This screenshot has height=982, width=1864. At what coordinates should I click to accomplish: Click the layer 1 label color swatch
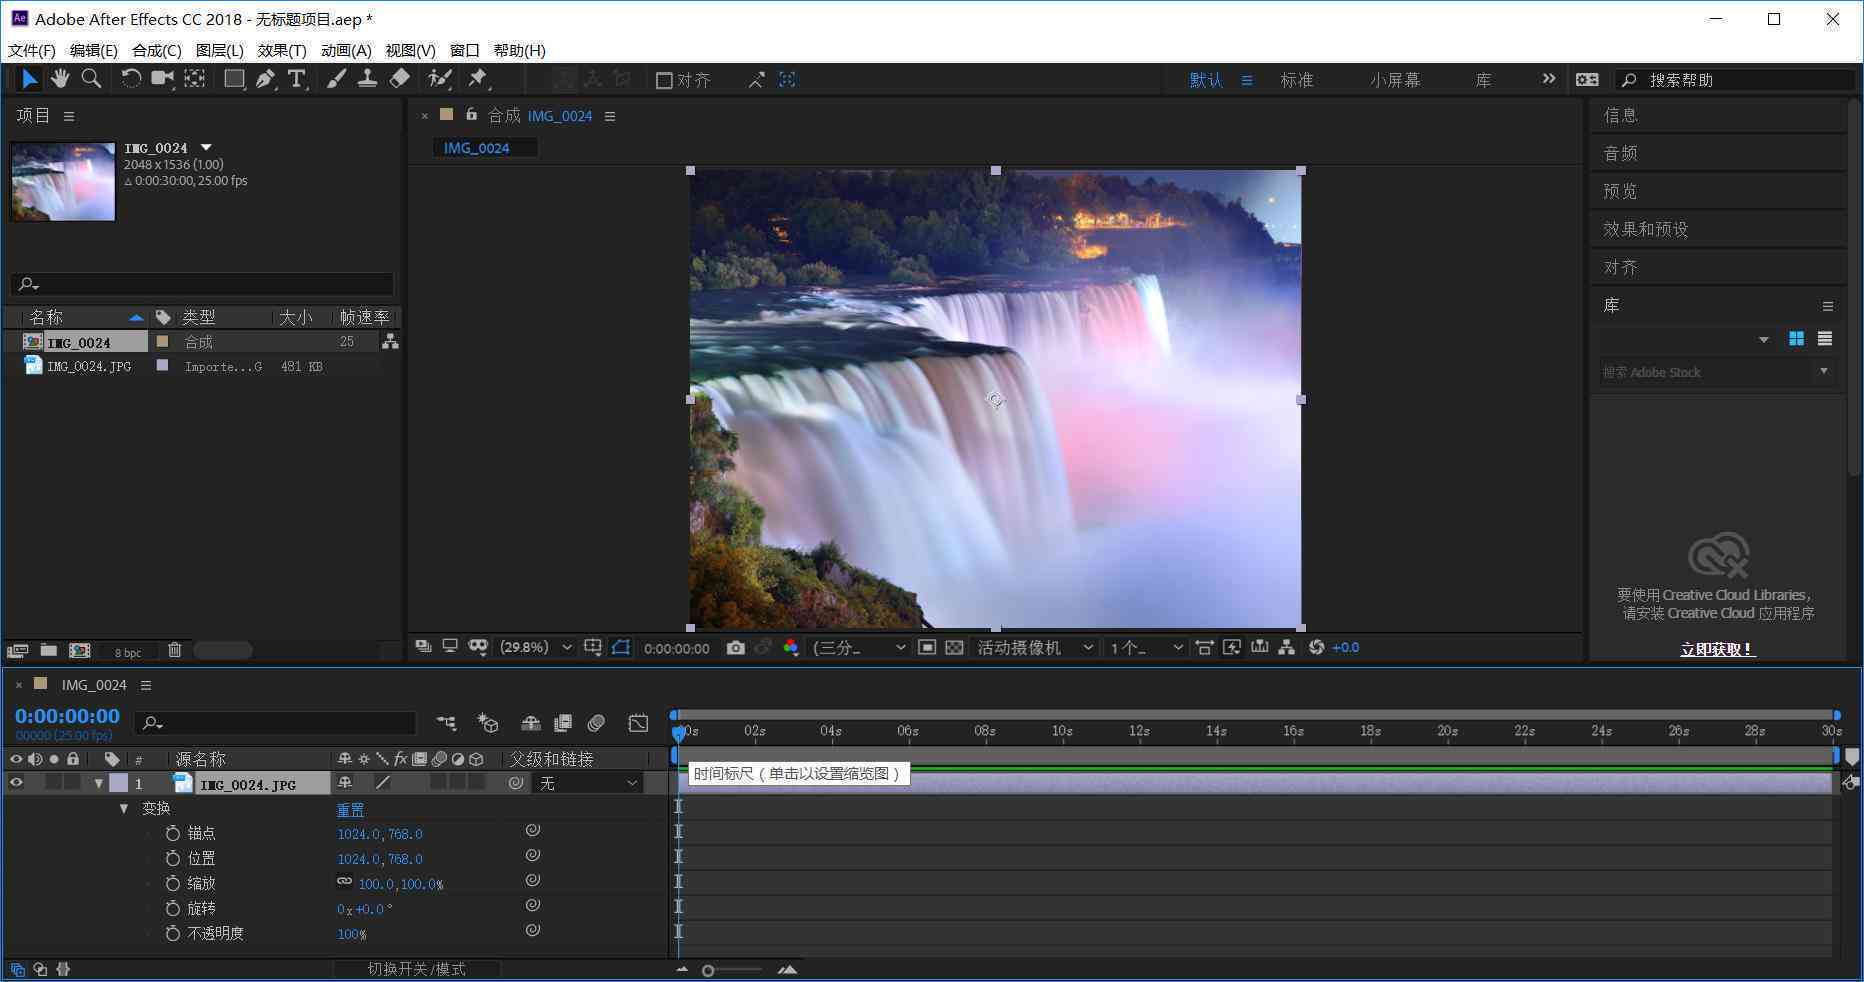(x=119, y=783)
